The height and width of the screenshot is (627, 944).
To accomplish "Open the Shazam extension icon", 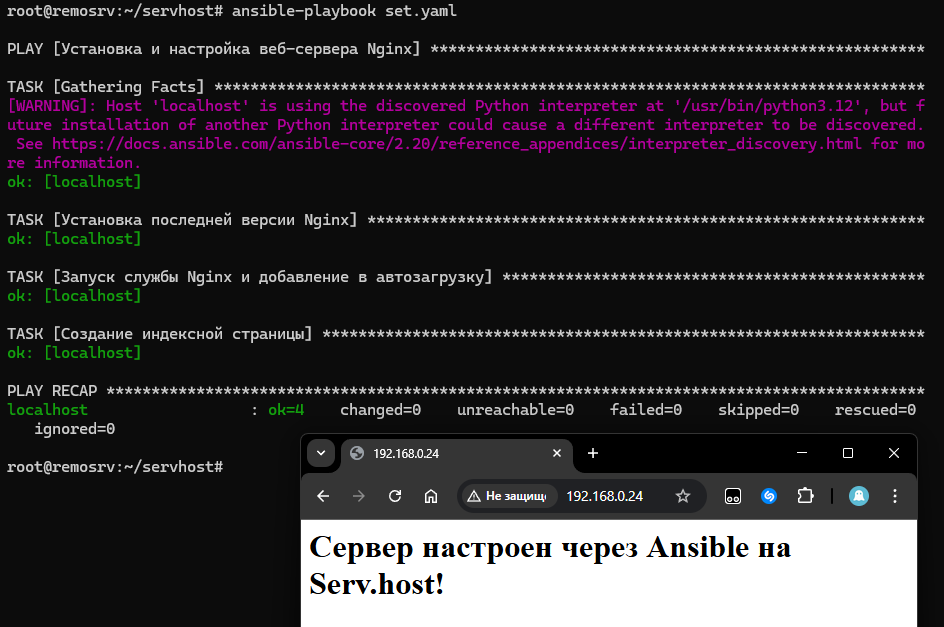I will tap(769, 496).
